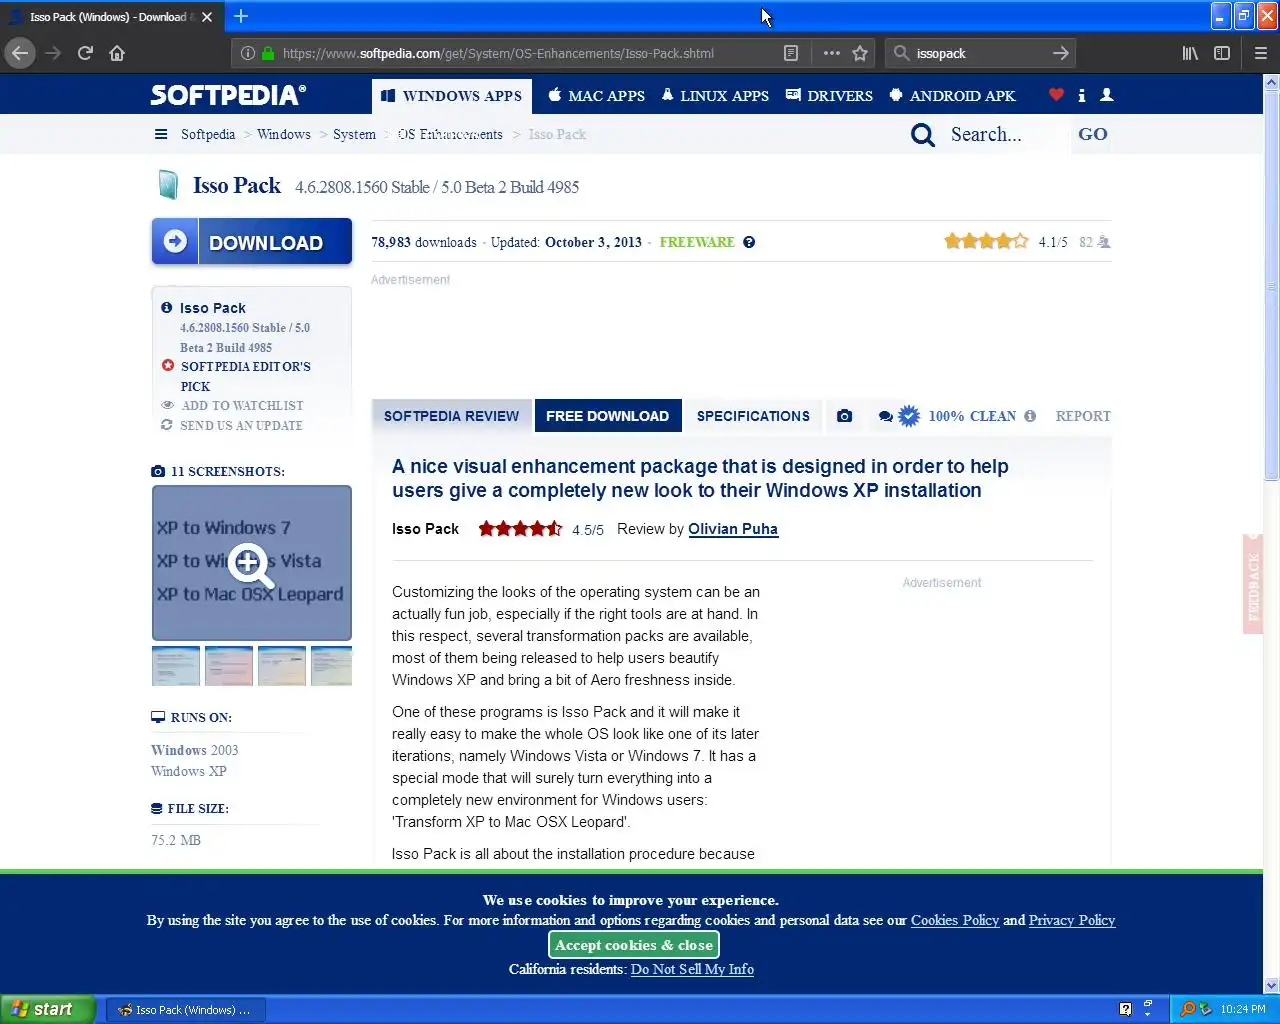Click the help question mark tray icon
This screenshot has height=1024, width=1280.
[1125, 1009]
